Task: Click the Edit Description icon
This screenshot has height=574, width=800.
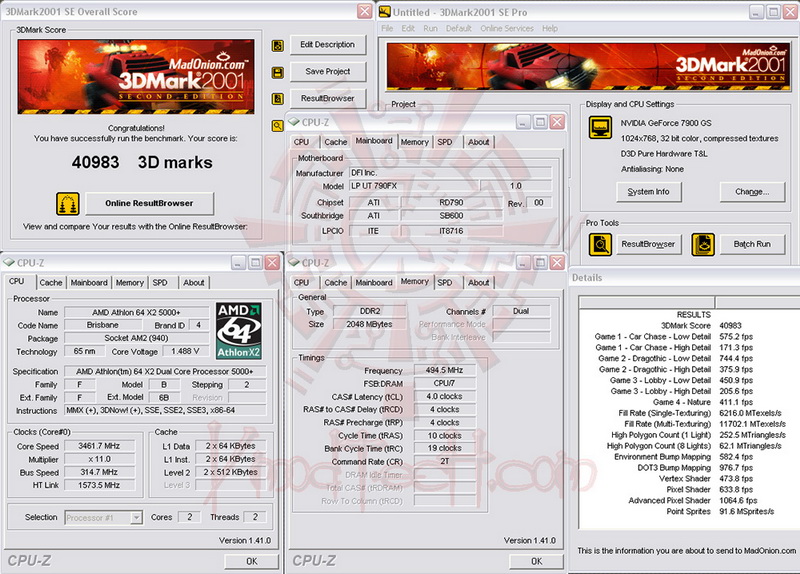Action: [x=277, y=46]
